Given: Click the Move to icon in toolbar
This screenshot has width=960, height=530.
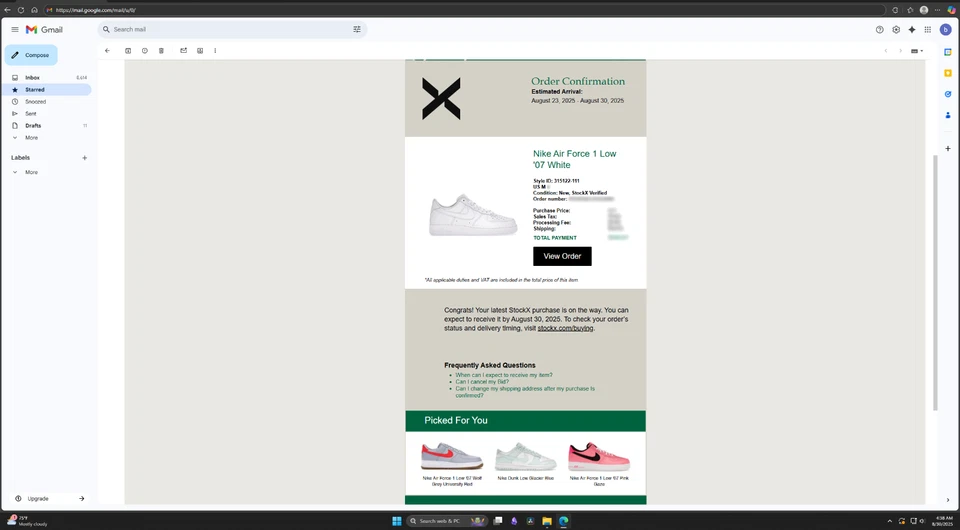Looking at the screenshot, I should (x=200, y=51).
